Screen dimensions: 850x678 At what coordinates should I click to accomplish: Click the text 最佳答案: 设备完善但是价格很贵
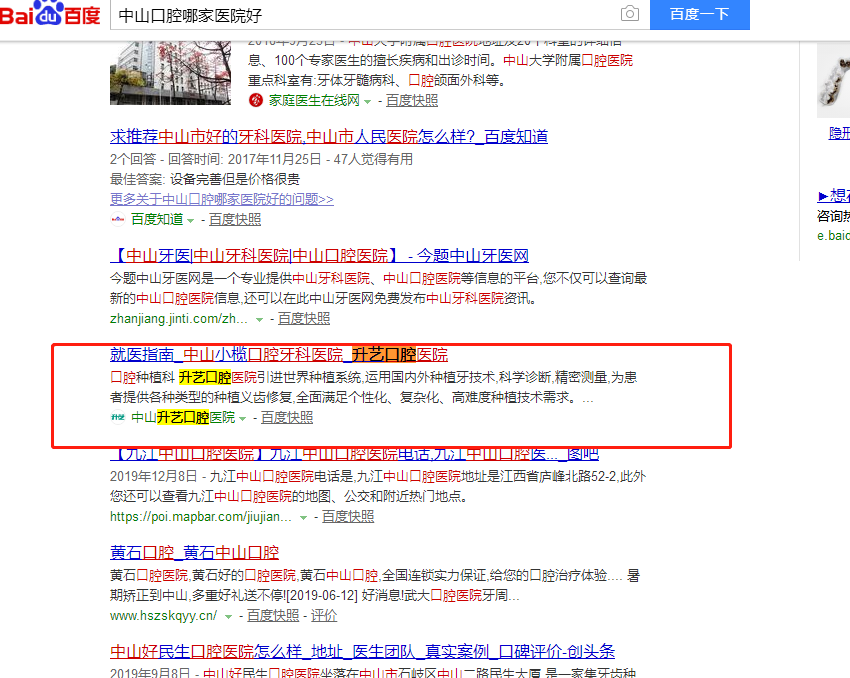(205, 179)
